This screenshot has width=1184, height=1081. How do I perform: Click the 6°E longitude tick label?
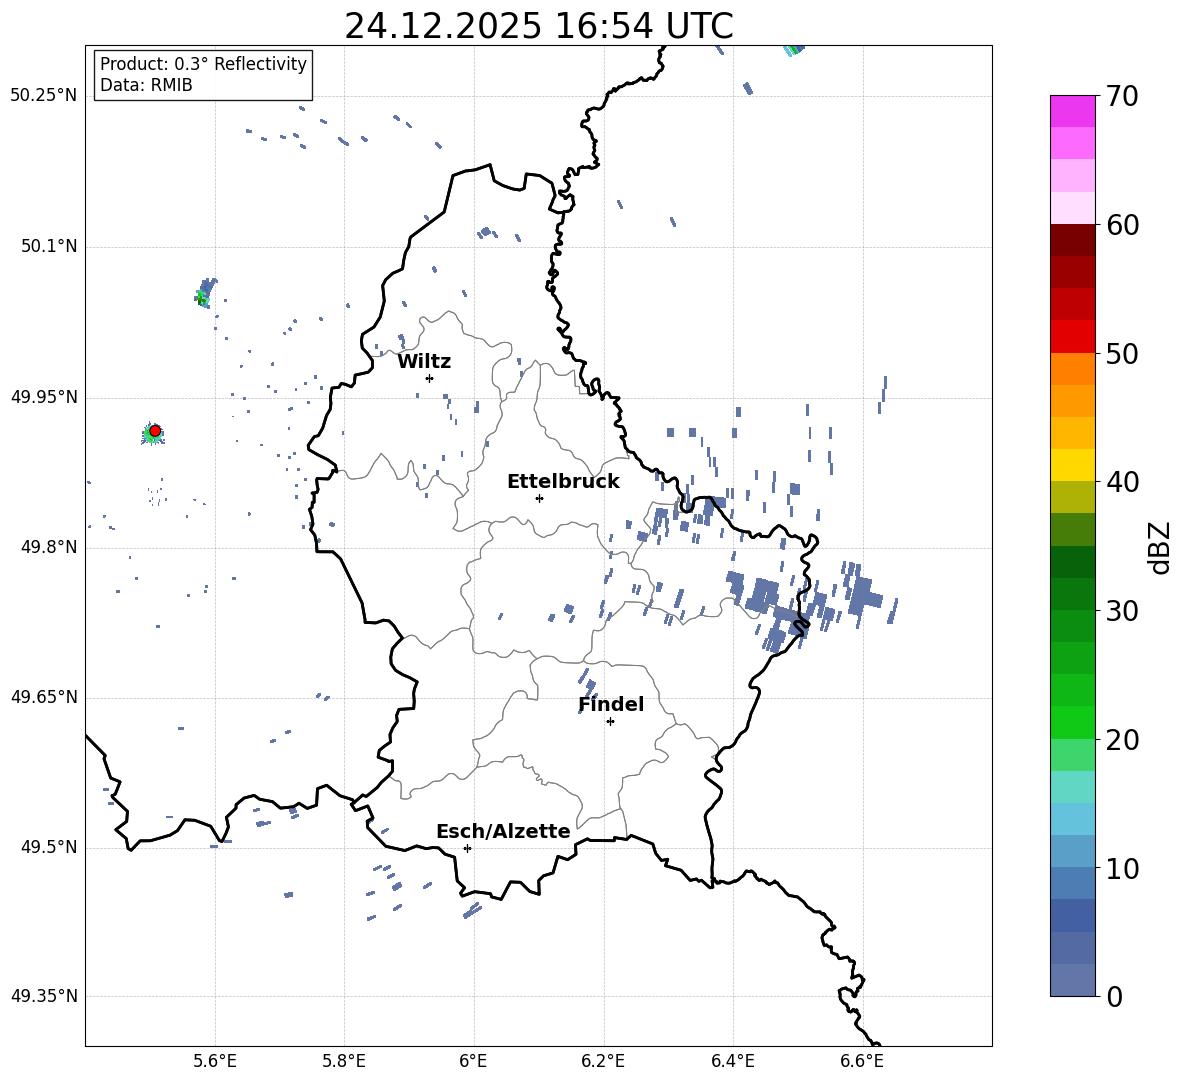click(473, 1061)
